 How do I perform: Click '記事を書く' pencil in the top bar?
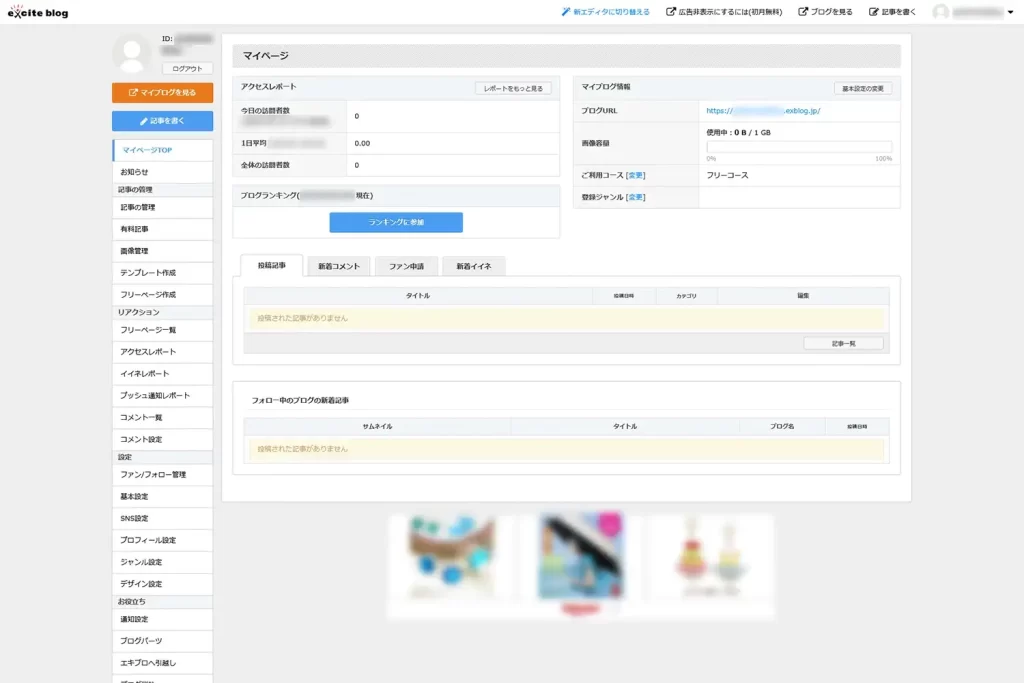[x=892, y=12]
